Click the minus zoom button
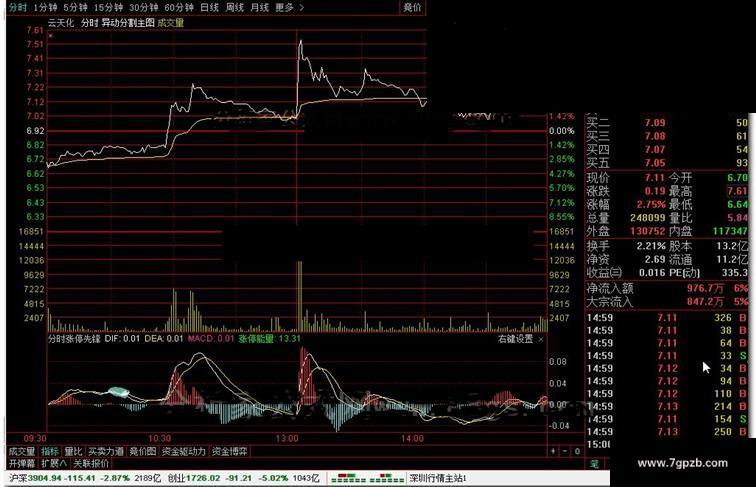Viewport: 756px width, 487px height. [565, 451]
